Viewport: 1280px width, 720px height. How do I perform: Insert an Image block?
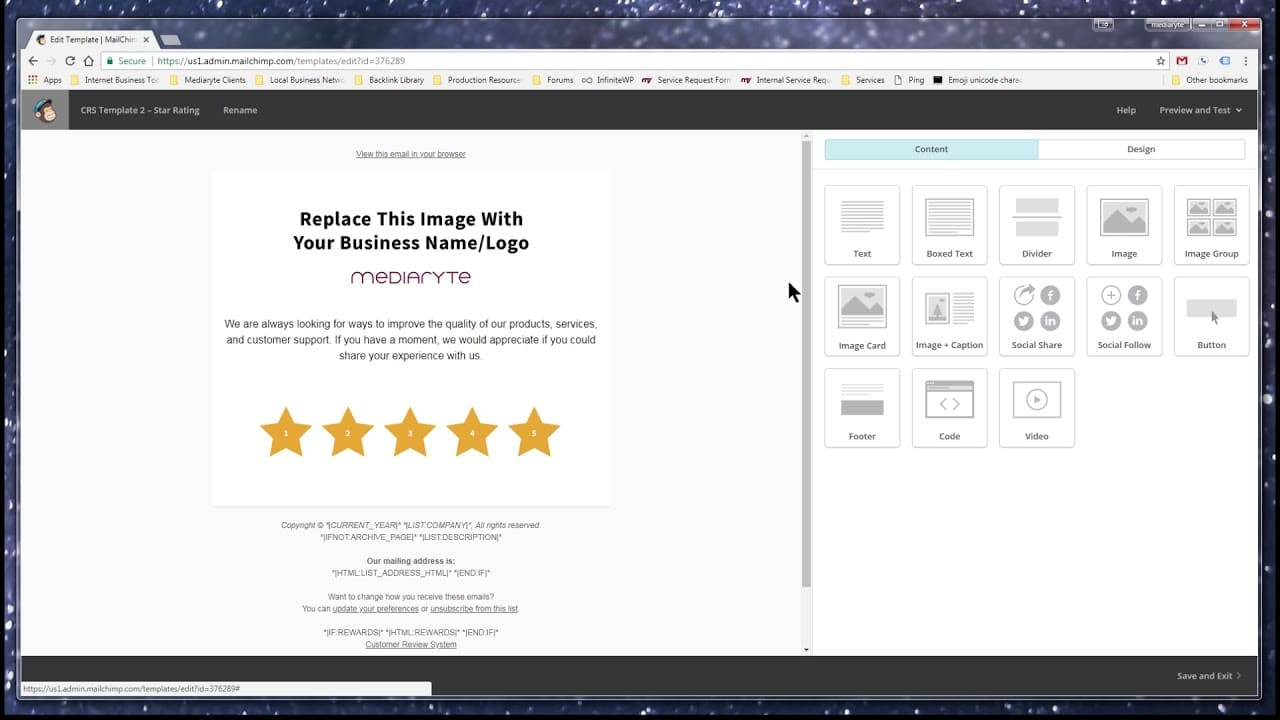tap(1123, 224)
